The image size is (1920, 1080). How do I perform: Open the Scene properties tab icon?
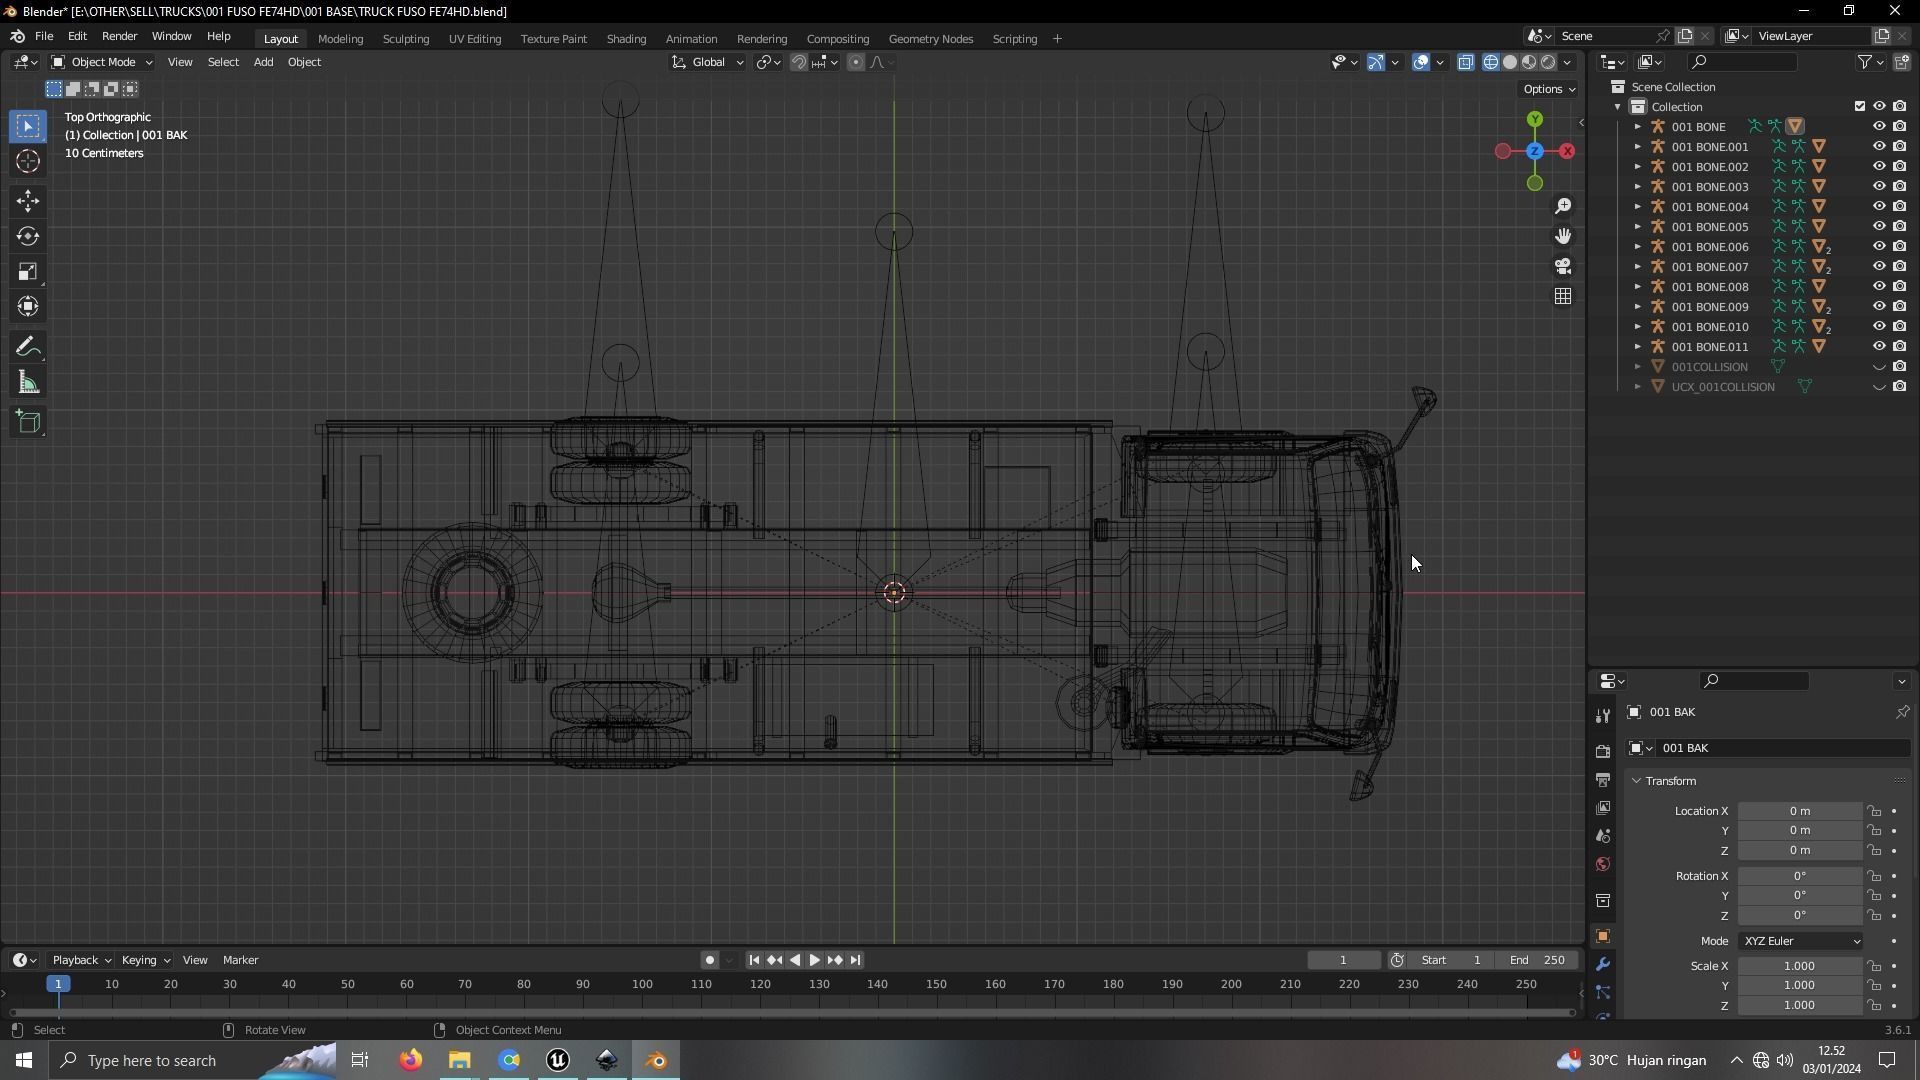(1603, 836)
